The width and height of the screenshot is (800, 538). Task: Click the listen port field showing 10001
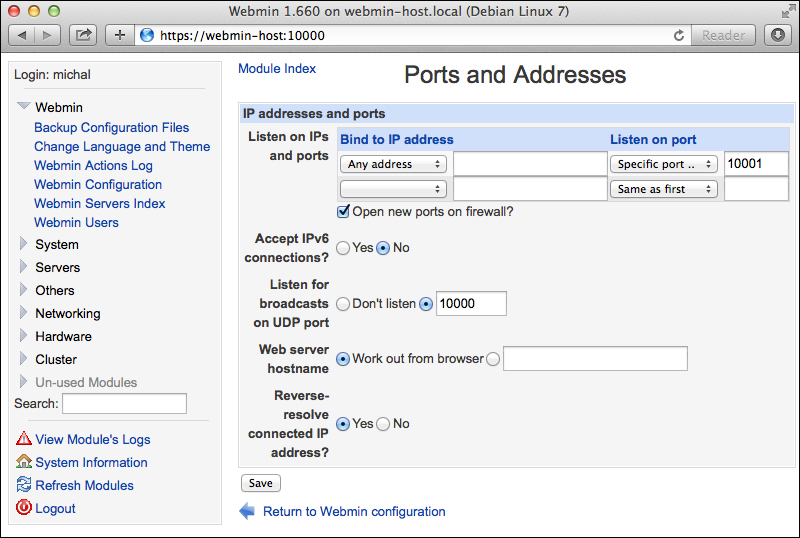click(756, 164)
